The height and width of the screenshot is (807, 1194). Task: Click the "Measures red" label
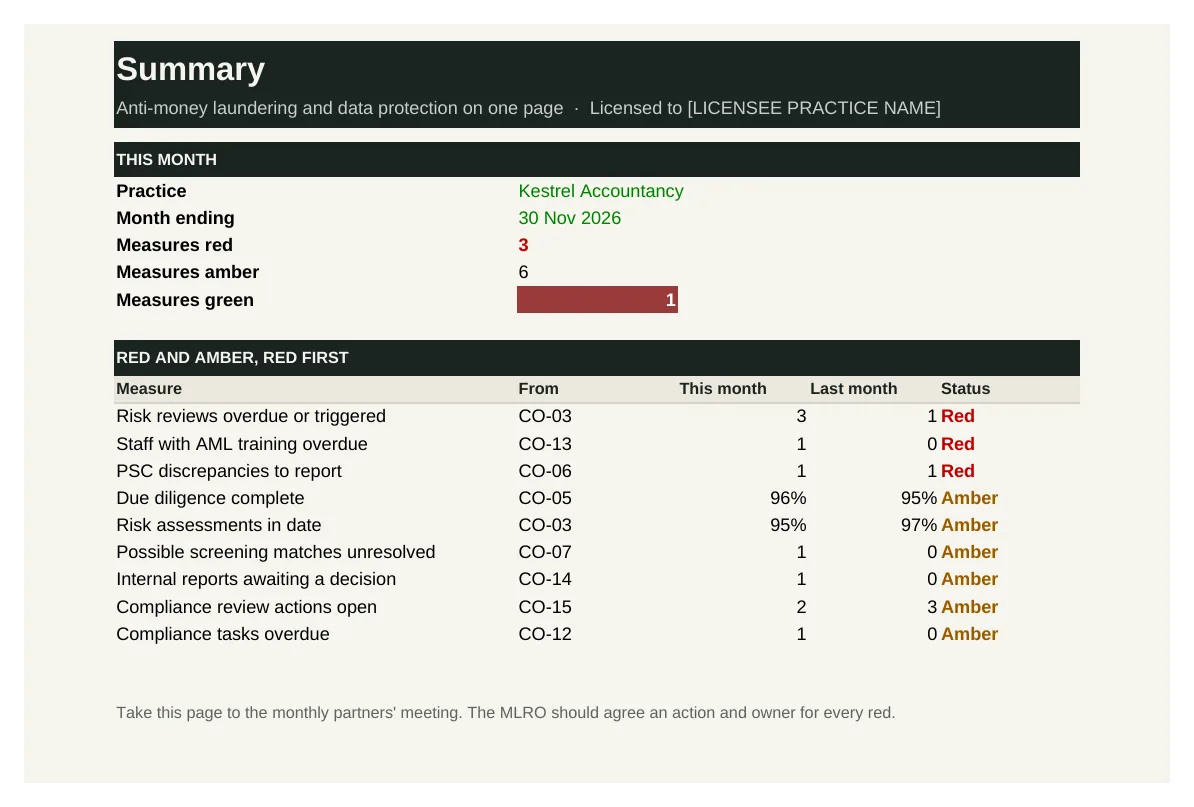[x=174, y=245]
